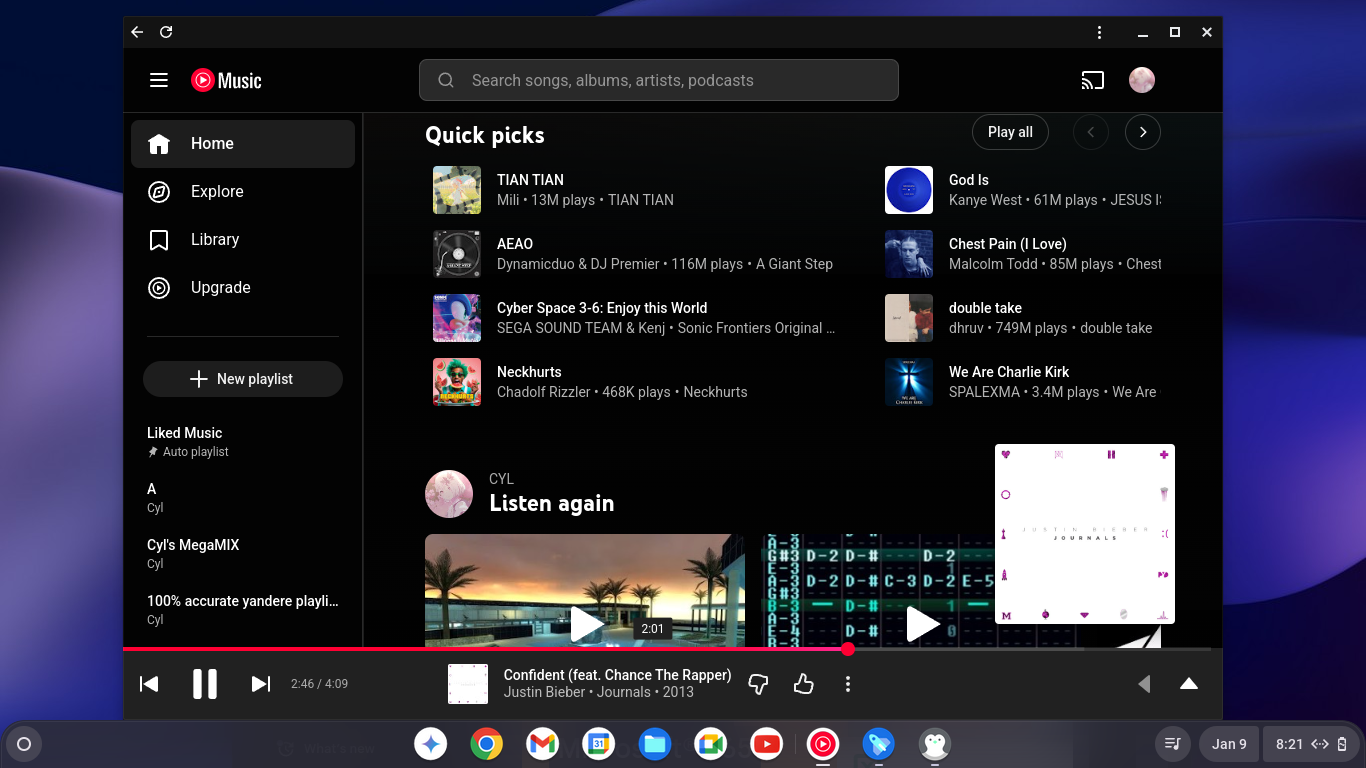Go to the Library tab

215,240
